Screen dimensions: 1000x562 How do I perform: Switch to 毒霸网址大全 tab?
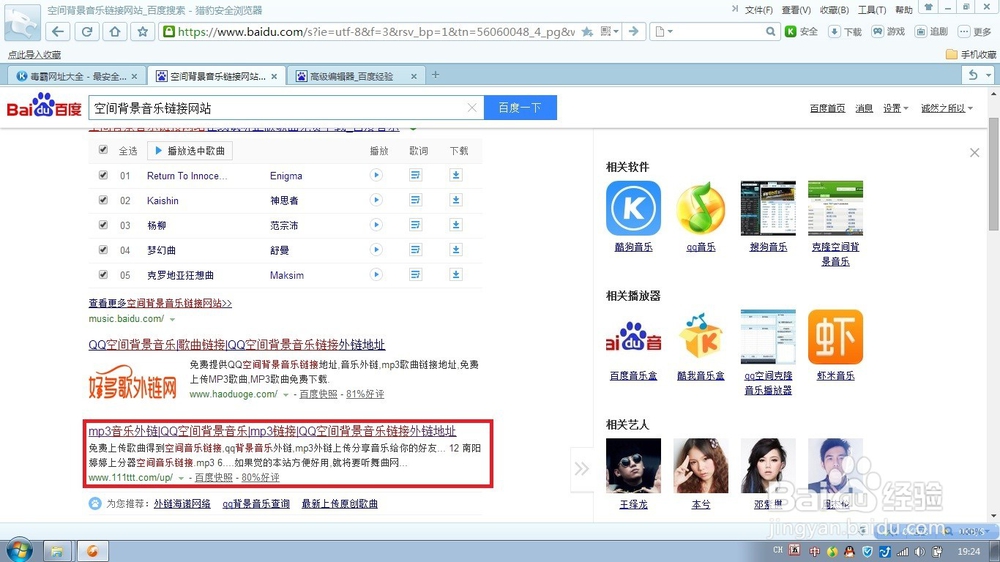pyautogui.click(x=77, y=76)
